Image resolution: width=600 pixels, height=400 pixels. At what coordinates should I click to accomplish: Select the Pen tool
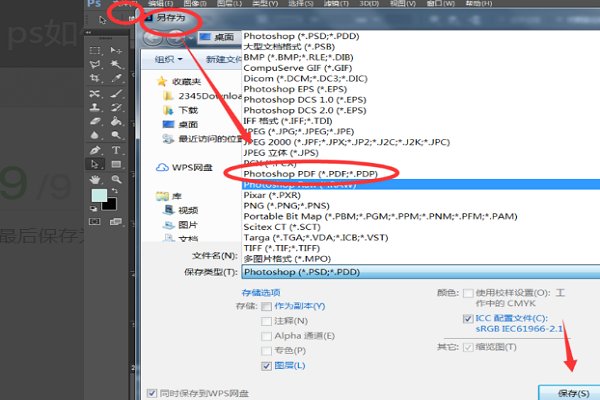(x=94, y=146)
